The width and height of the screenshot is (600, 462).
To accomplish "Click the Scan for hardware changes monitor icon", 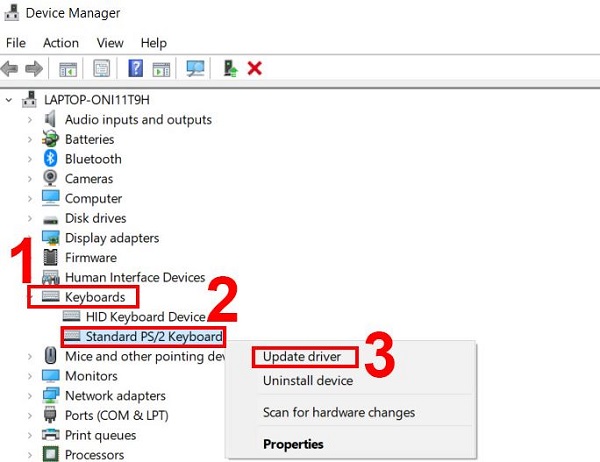I will coord(195,69).
